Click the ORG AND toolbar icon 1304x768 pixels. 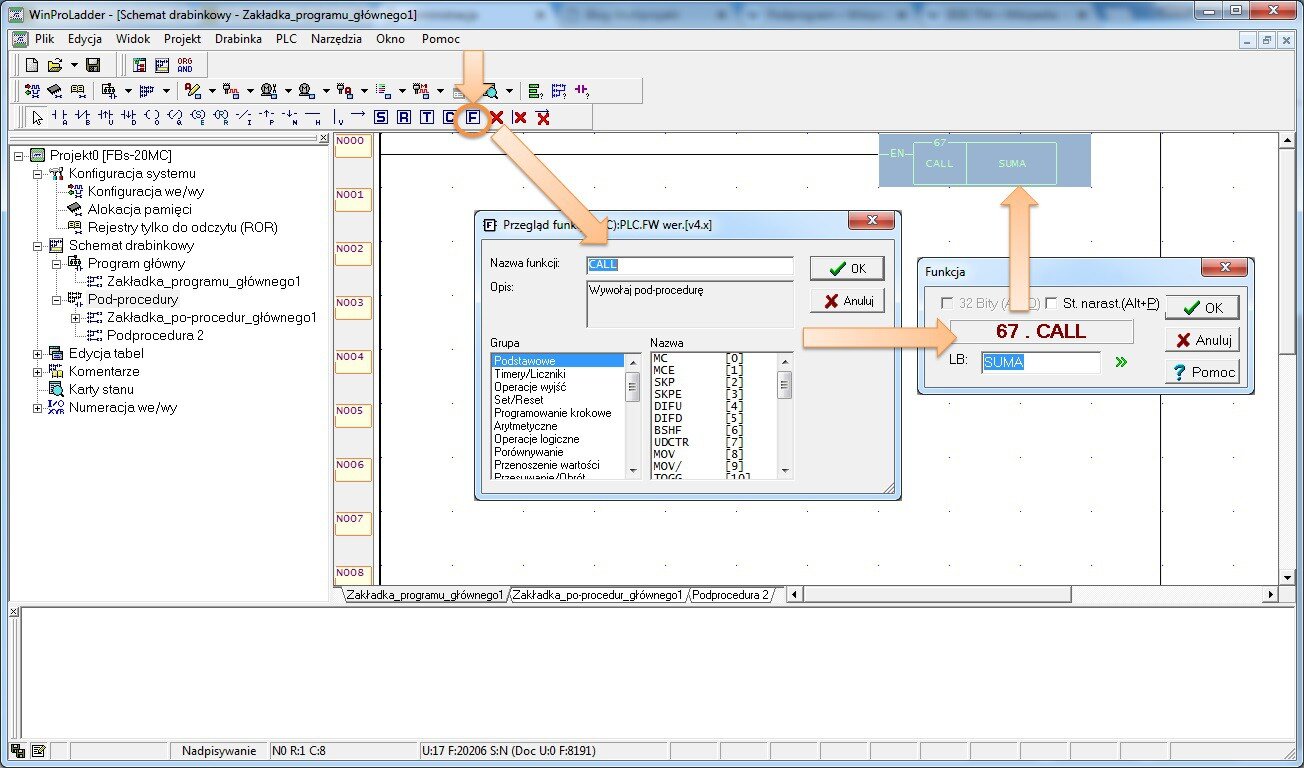click(x=185, y=65)
